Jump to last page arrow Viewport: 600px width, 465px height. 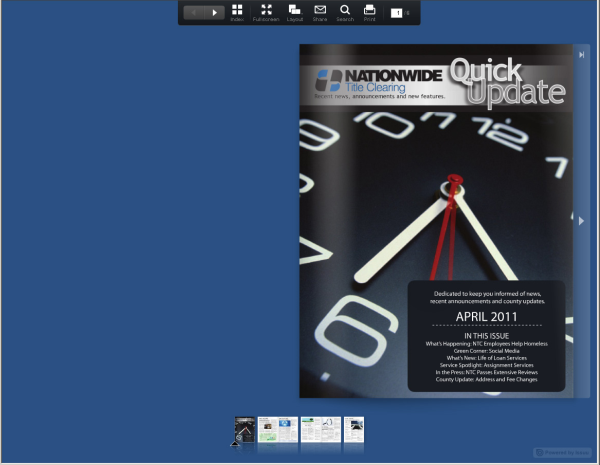pos(582,55)
